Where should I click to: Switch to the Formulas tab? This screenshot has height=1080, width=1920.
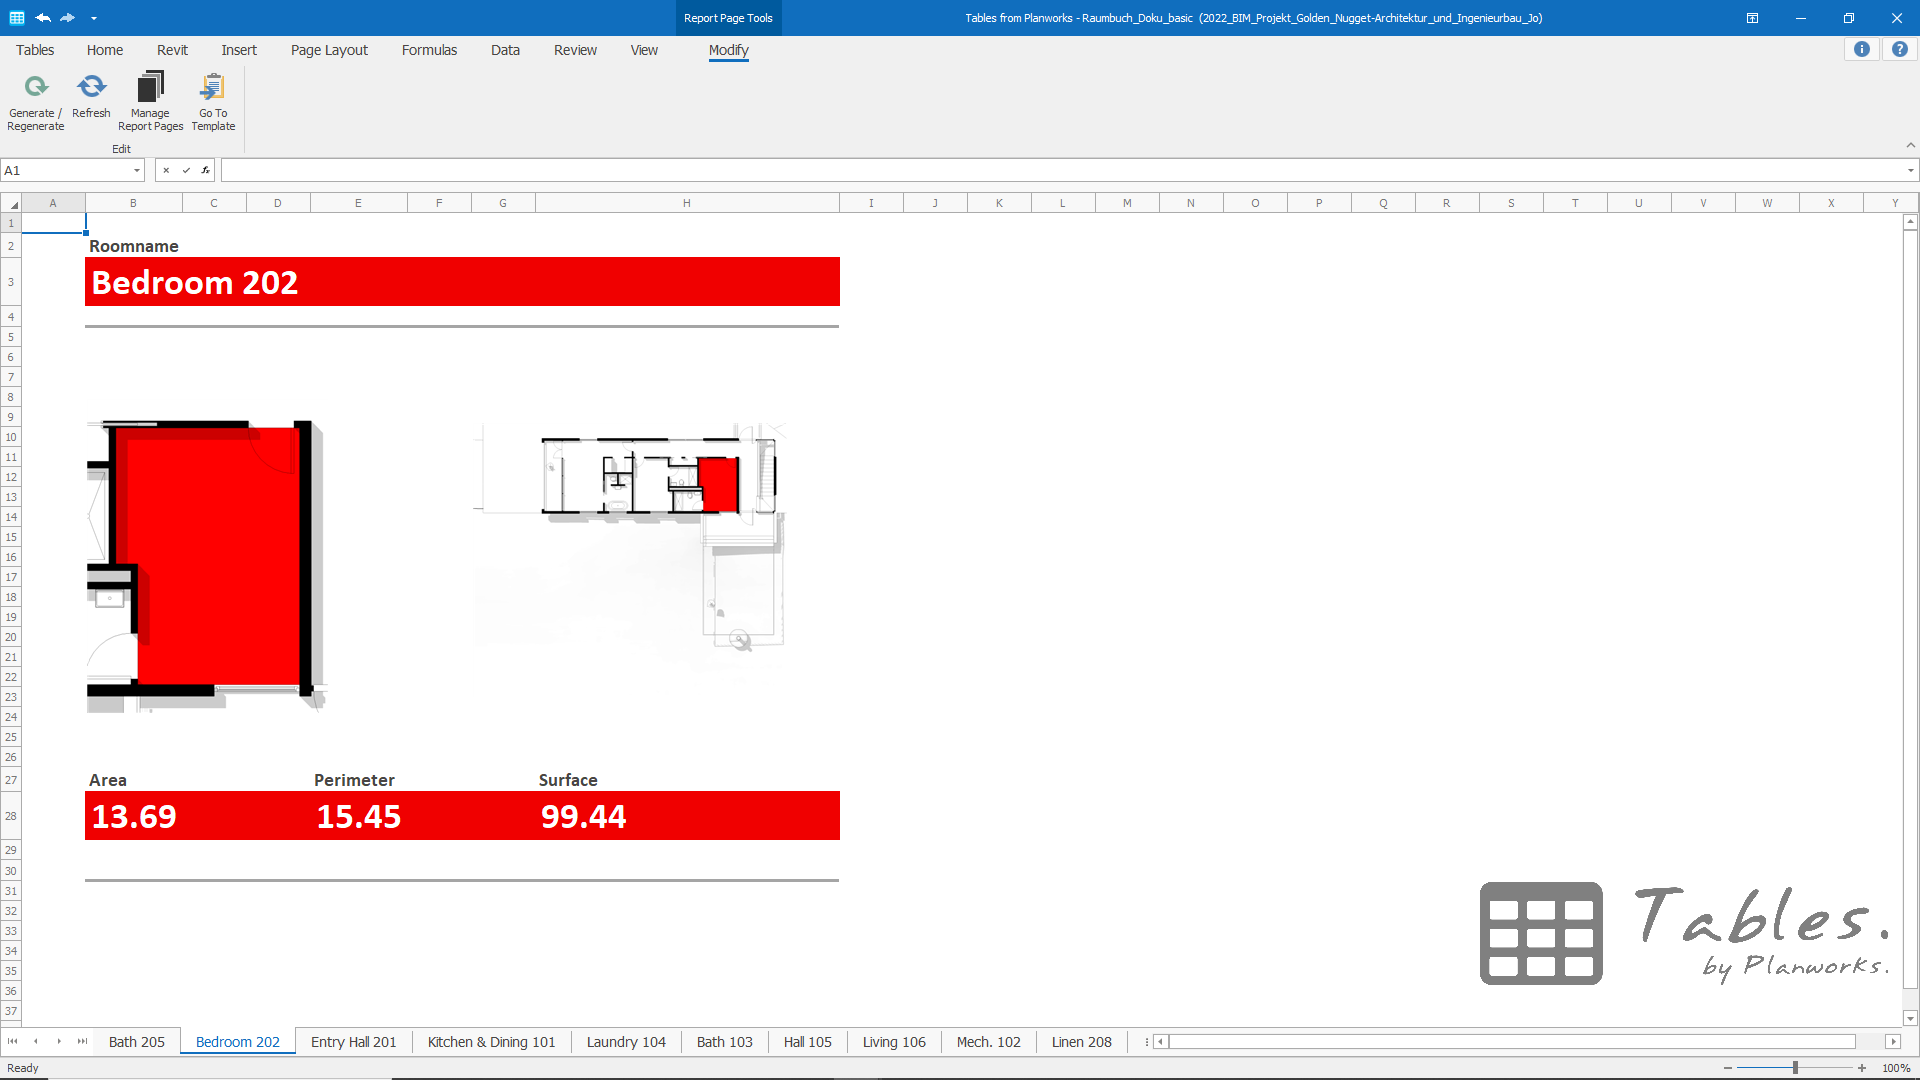(x=429, y=50)
